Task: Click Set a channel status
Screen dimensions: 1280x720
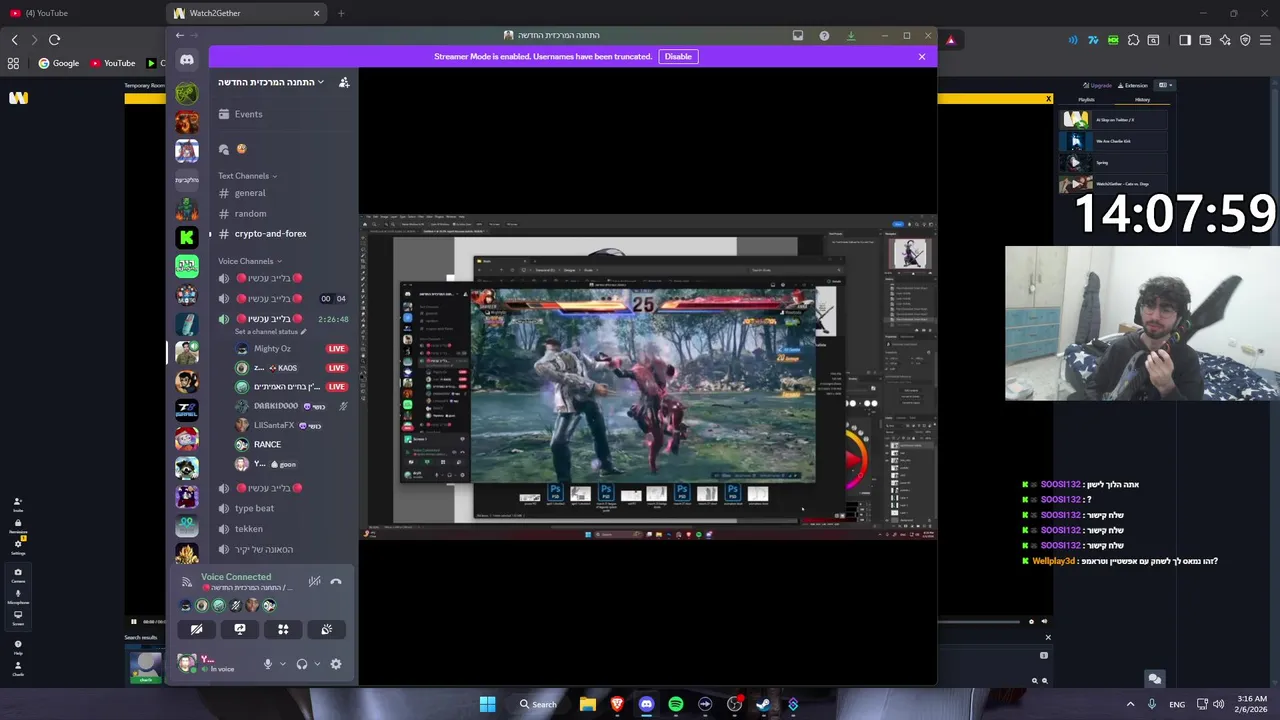Action: coord(270,332)
